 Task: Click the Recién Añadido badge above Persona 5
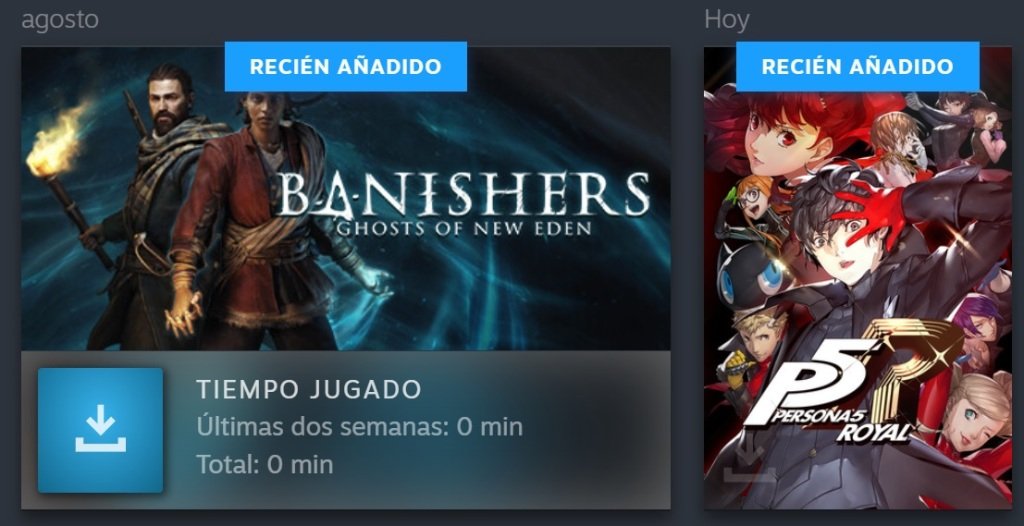[857, 67]
